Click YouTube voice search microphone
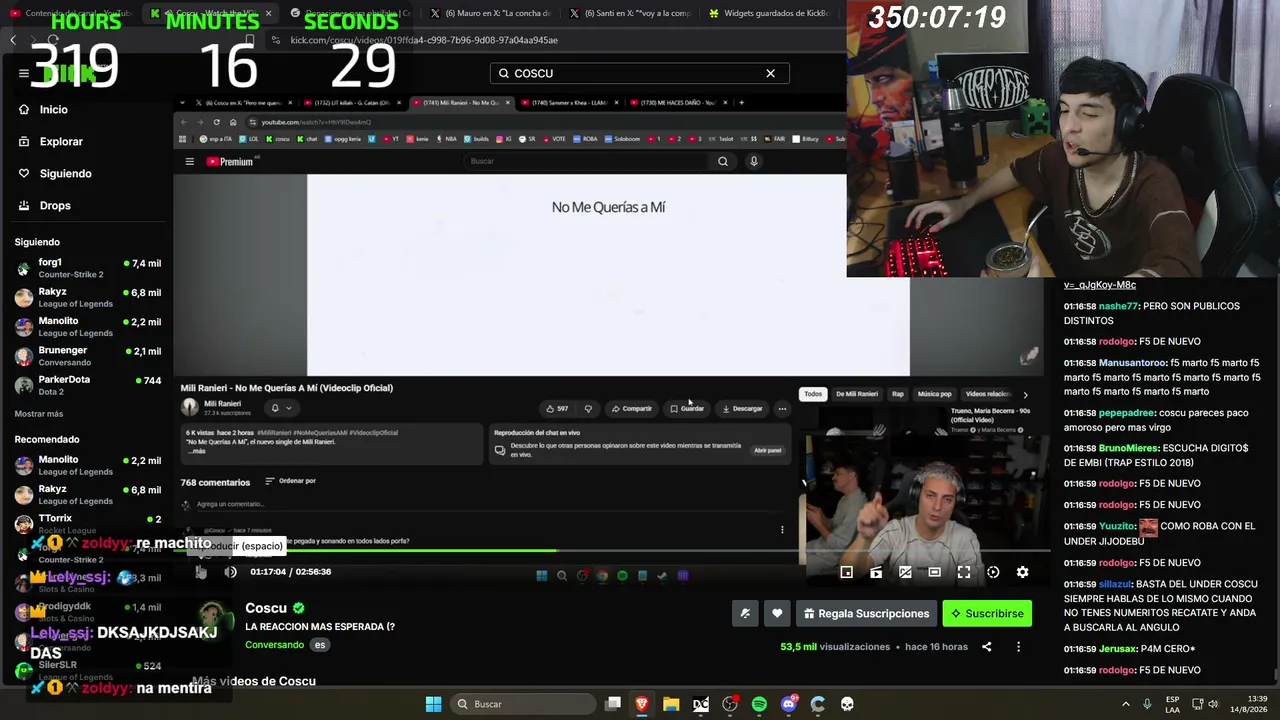The image size is (1280, 720). click(x=754, y=161)
